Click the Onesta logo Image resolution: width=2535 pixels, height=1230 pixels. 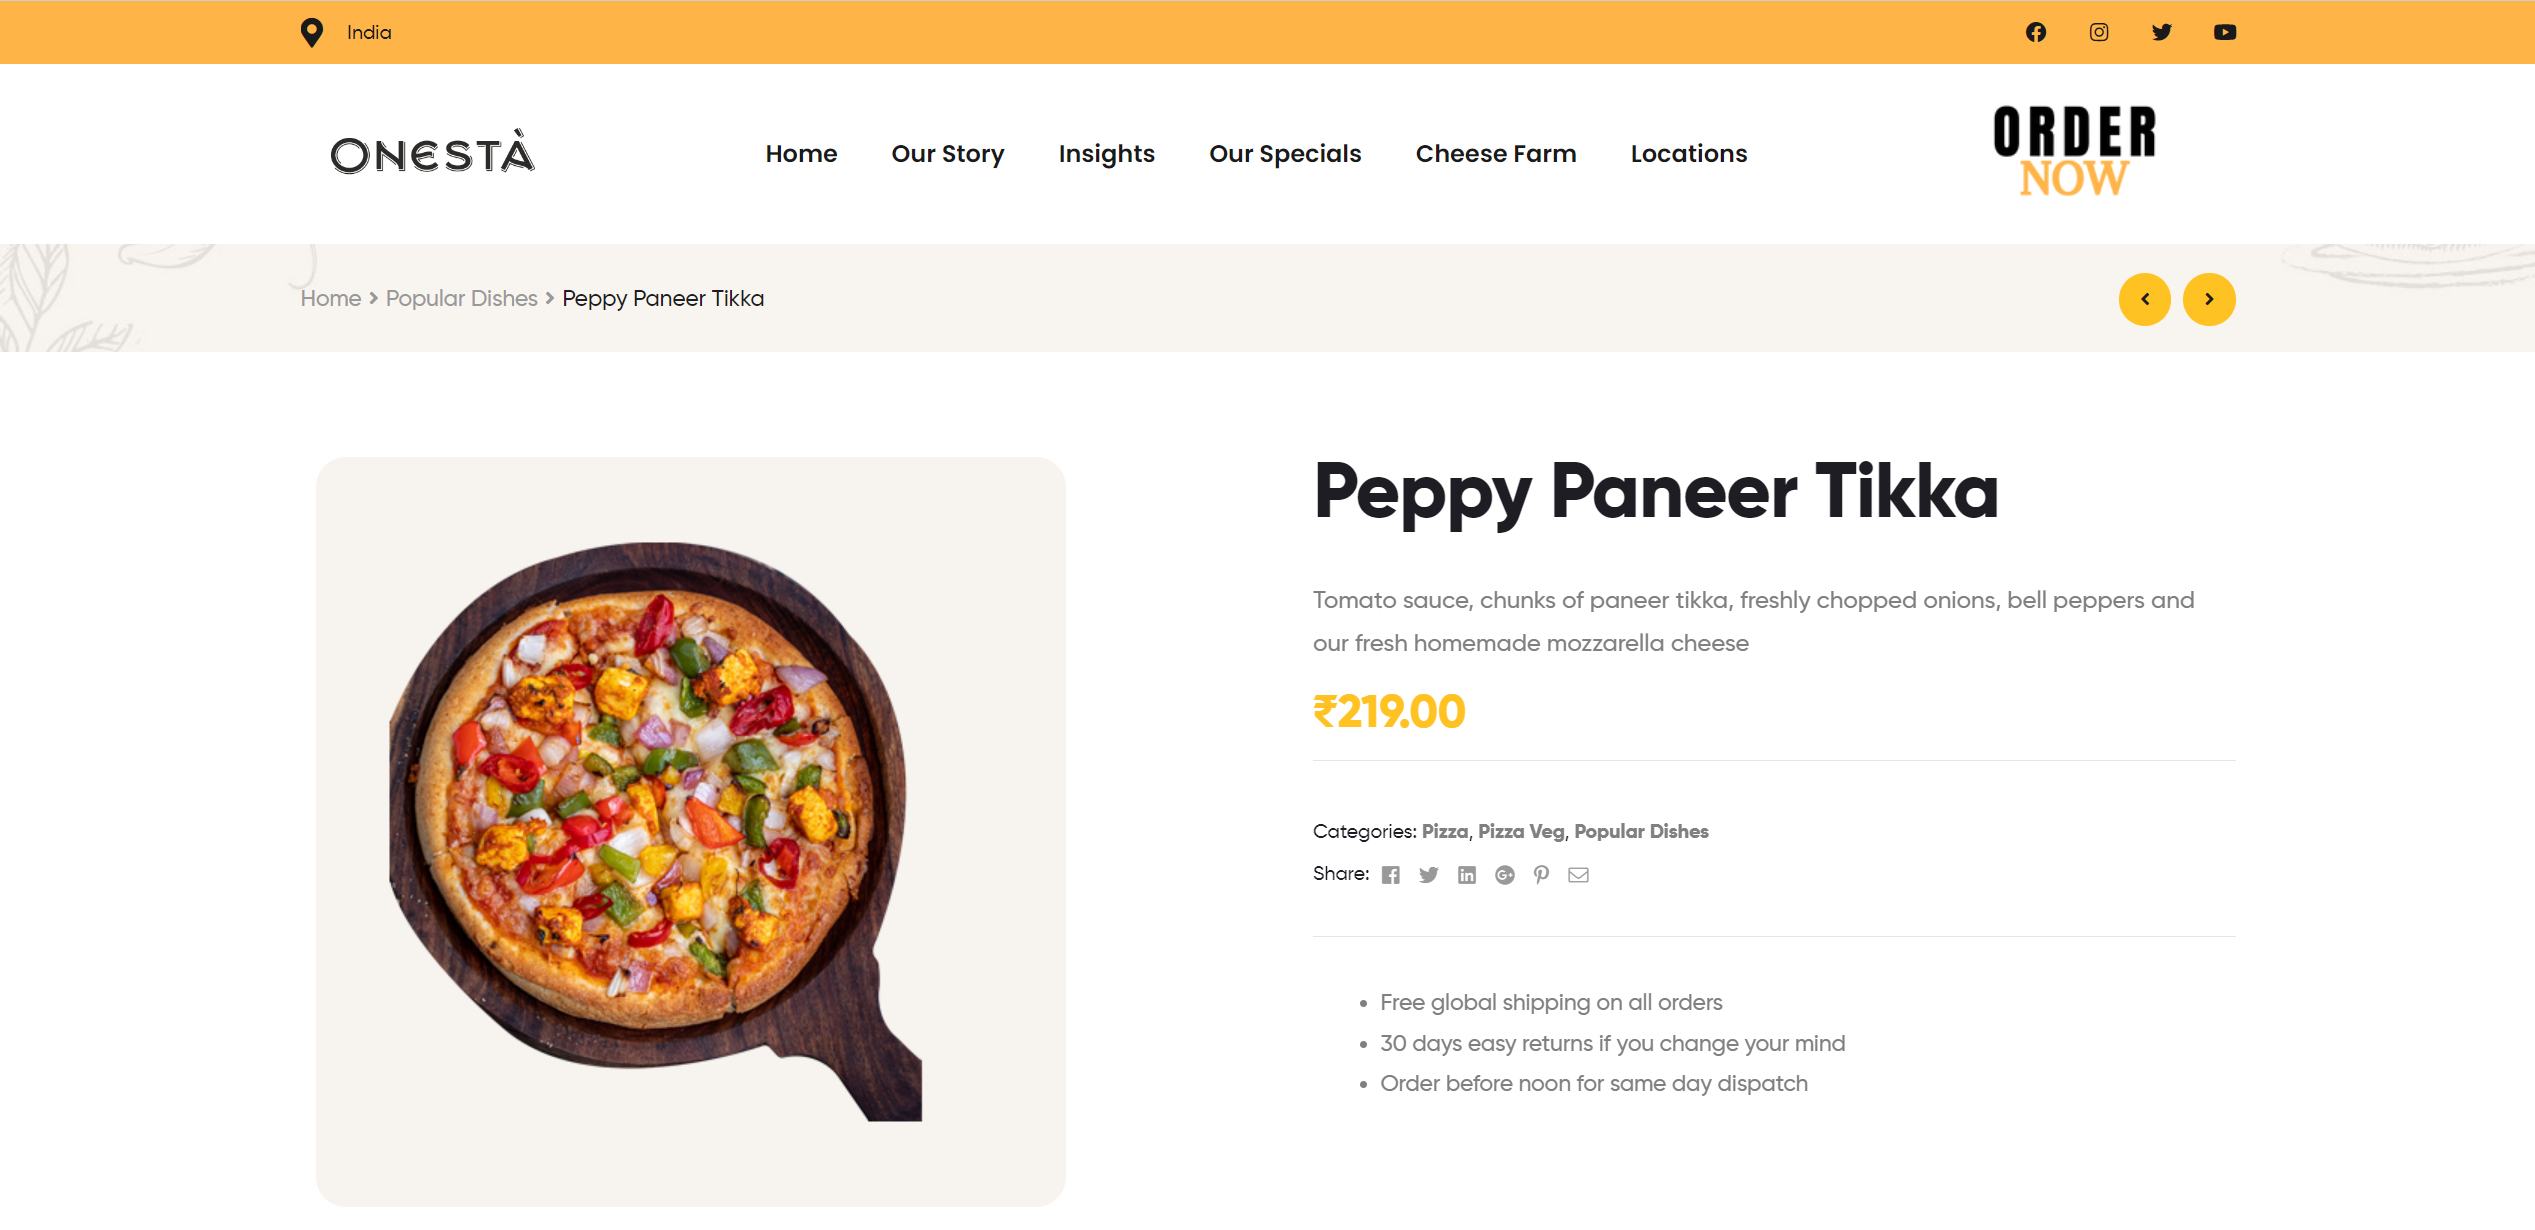tap(433, 153)
